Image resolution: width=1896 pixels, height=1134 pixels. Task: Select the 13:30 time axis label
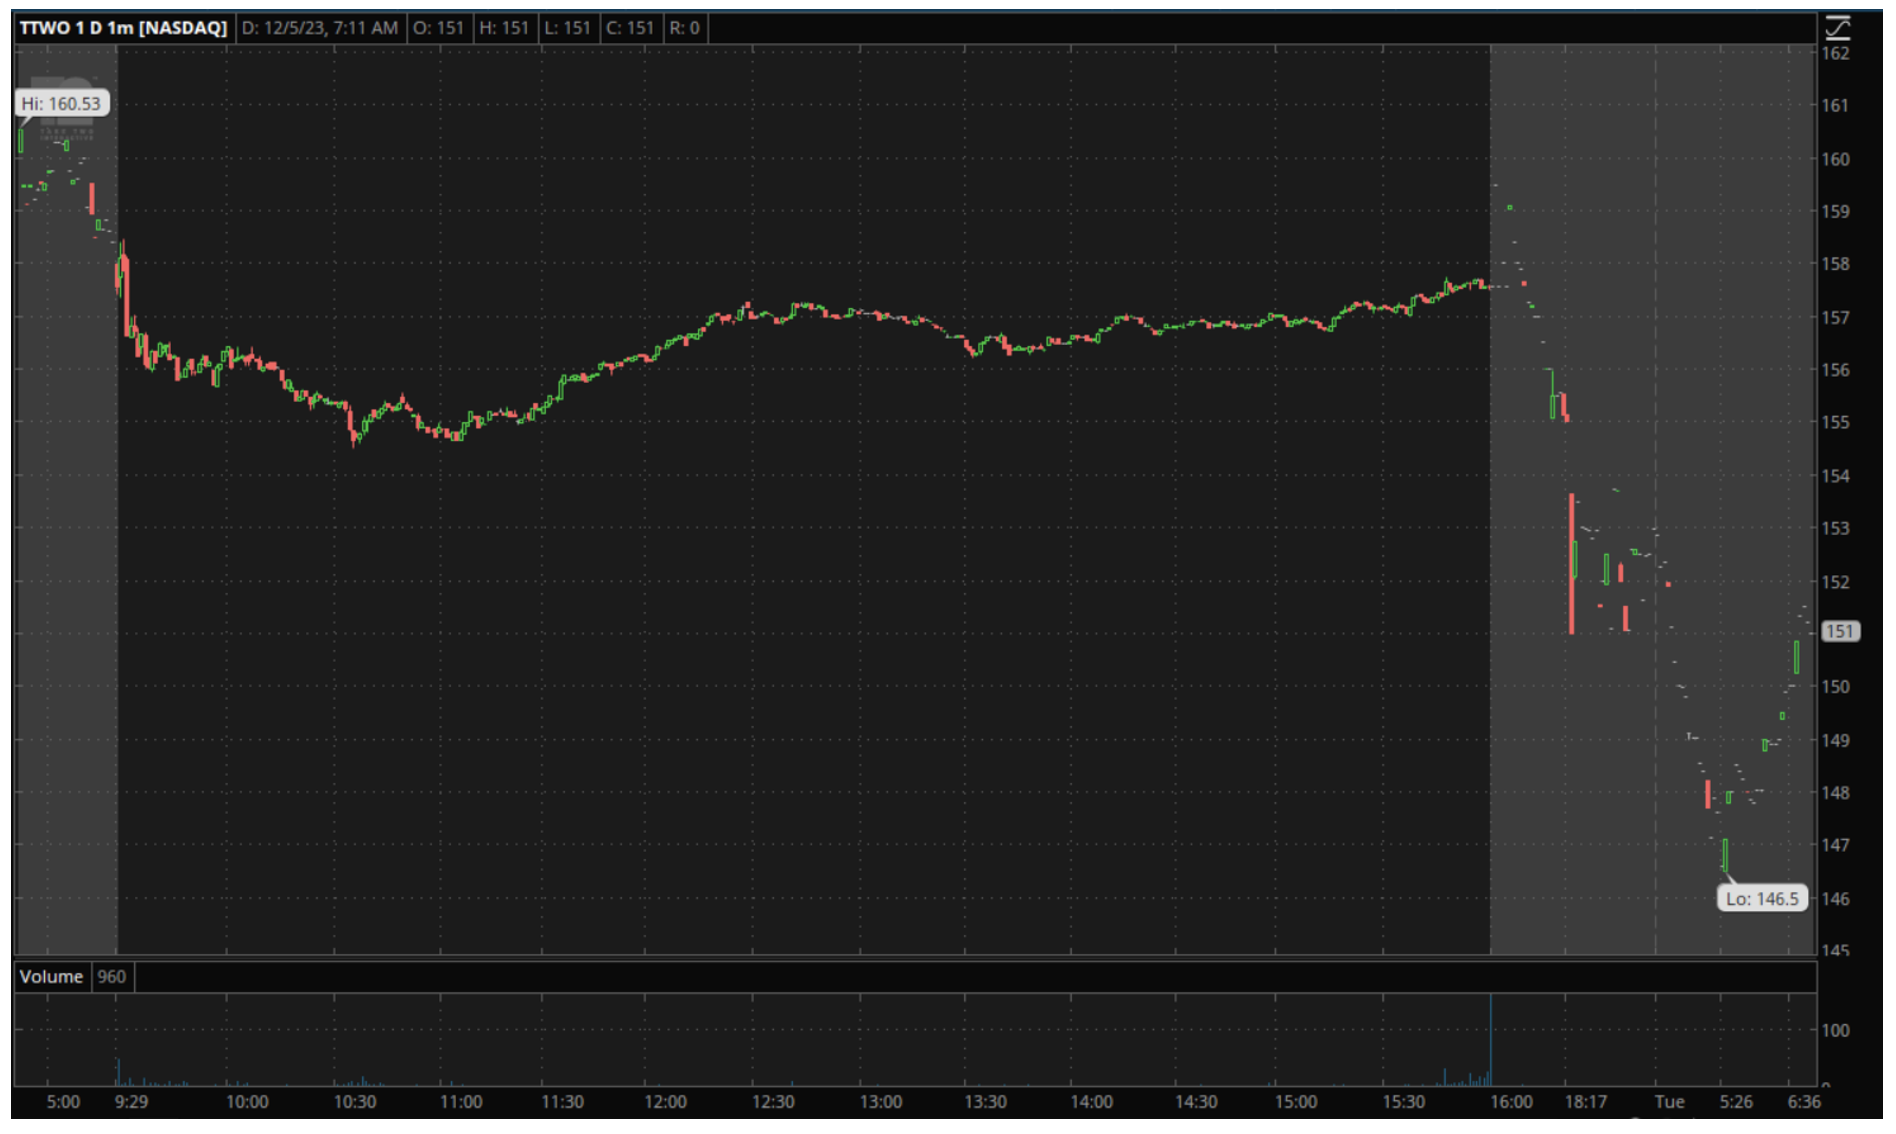click(986, 1102)
